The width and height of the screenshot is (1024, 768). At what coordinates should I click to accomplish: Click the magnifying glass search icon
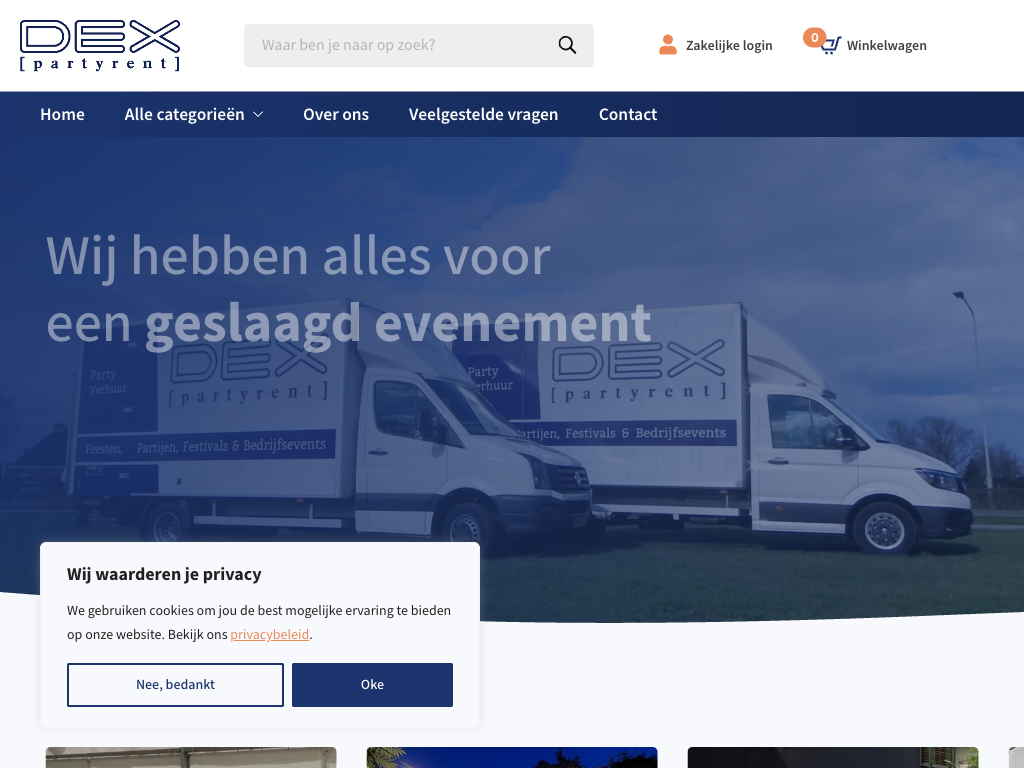coord(567,45)
